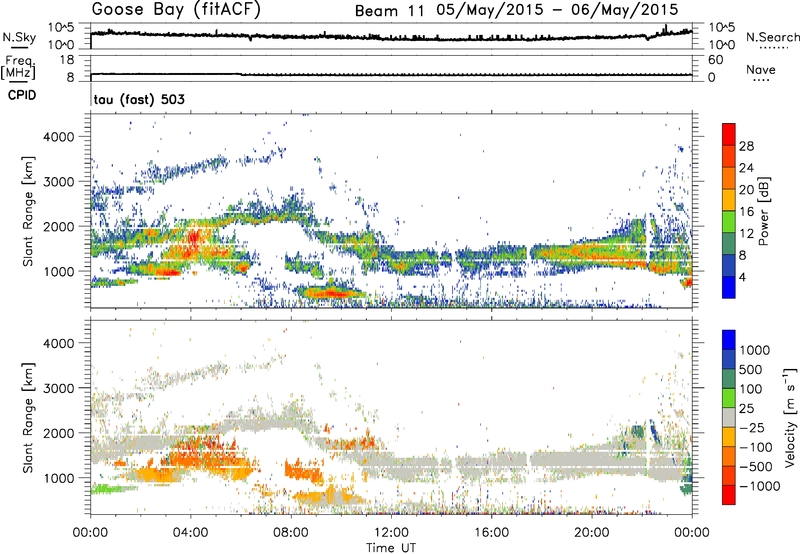This screenshot has width=800, height=554.
Task: Click the 4000 range tick in power panel
Action: point(58,137)
